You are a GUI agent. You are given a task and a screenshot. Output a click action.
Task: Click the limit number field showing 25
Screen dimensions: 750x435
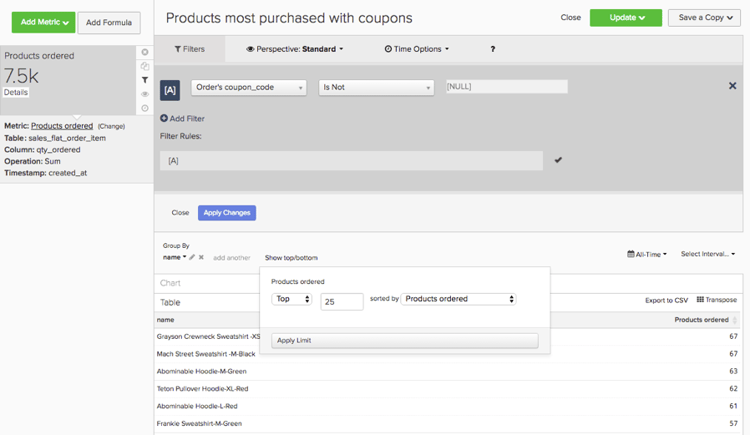point(341,300)
